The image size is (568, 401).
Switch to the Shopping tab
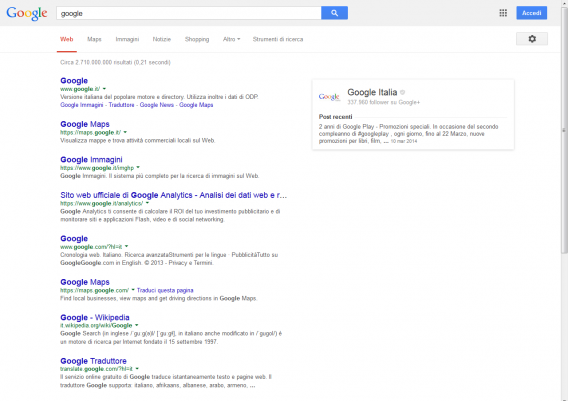[197, 39]
